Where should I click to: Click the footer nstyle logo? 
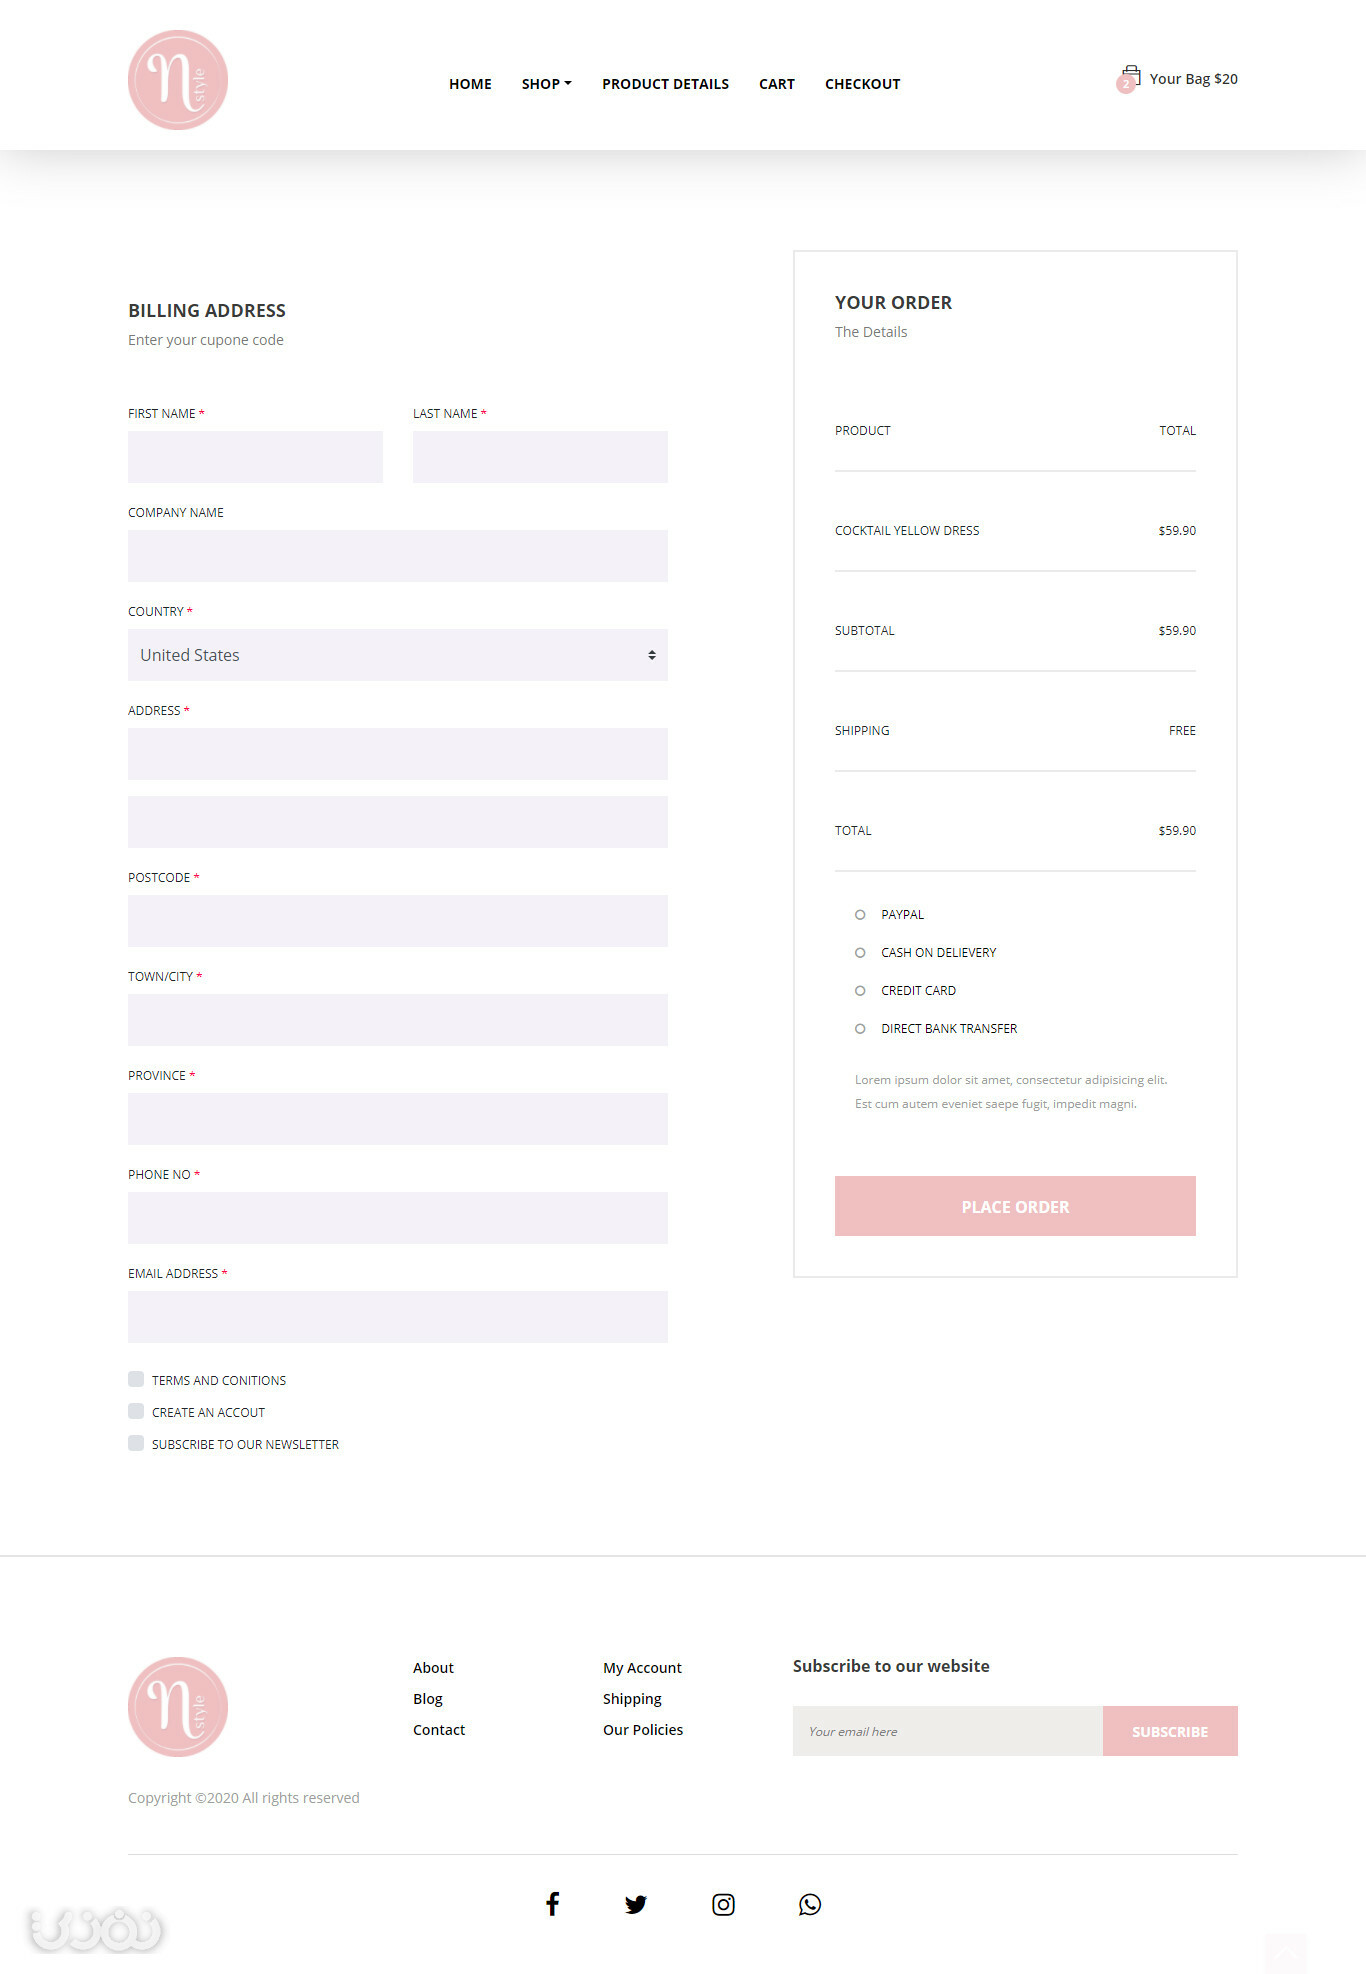[x=178, y=1707]
